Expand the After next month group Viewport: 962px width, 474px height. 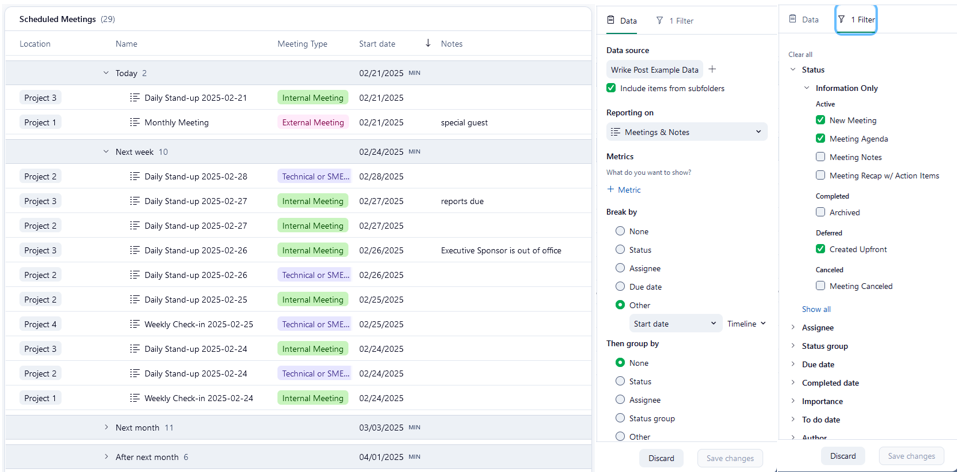point(106,457)
